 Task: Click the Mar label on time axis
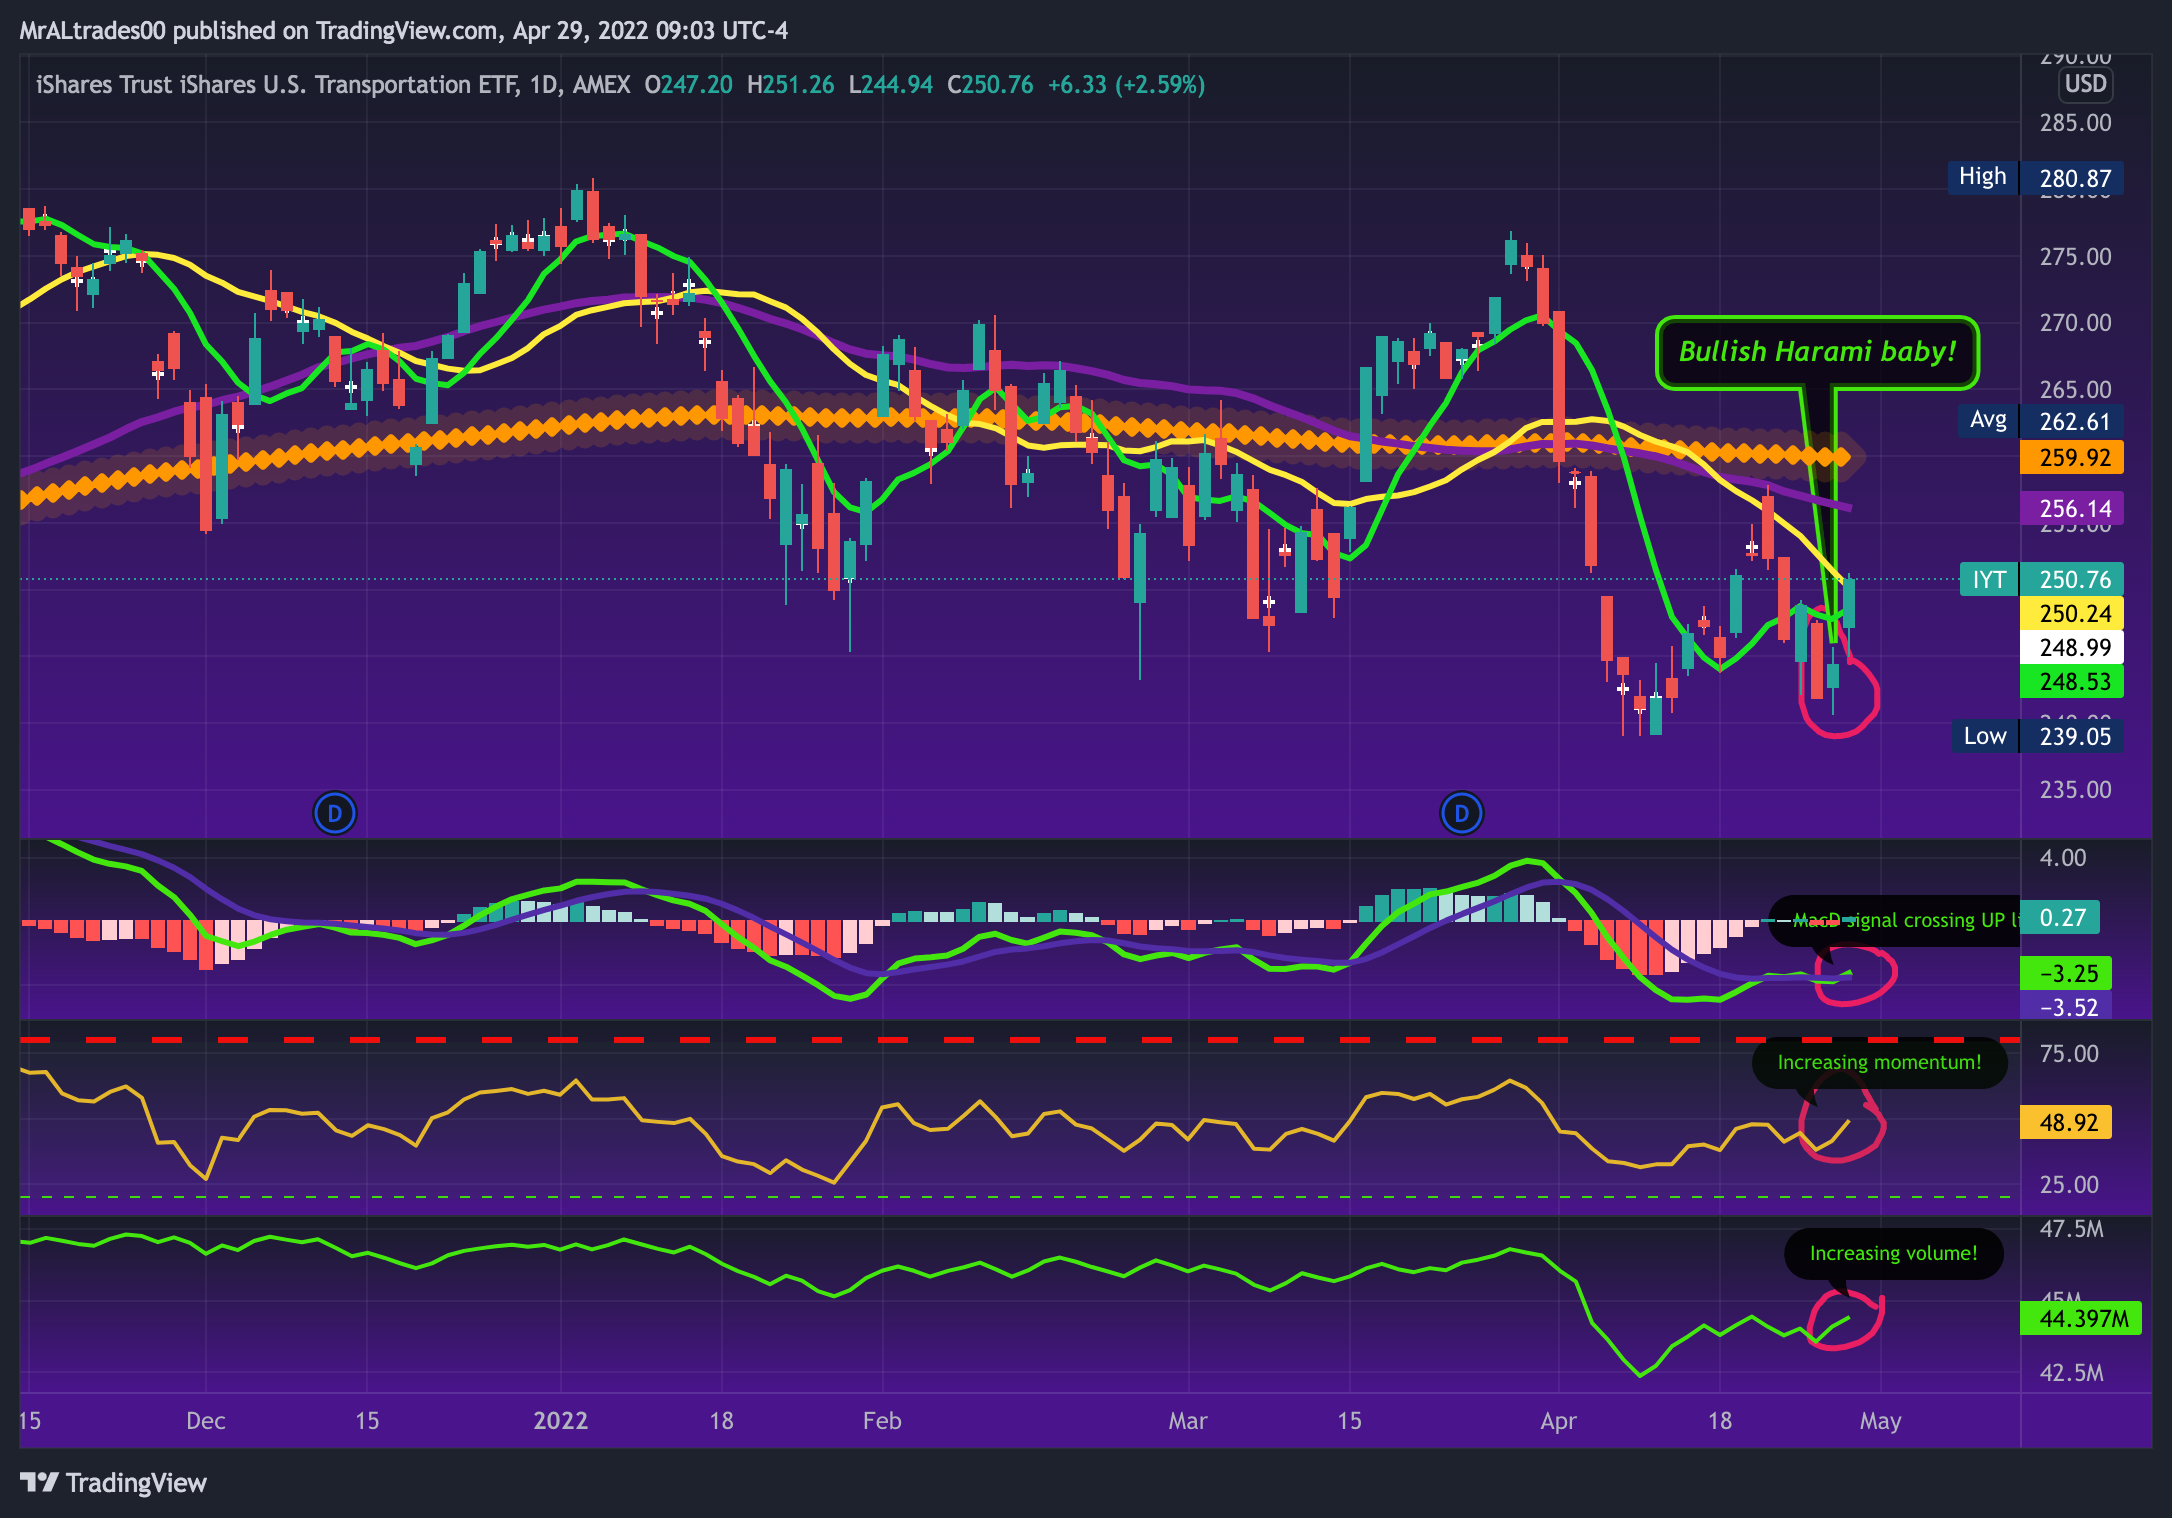[x=1188, y=1421]
